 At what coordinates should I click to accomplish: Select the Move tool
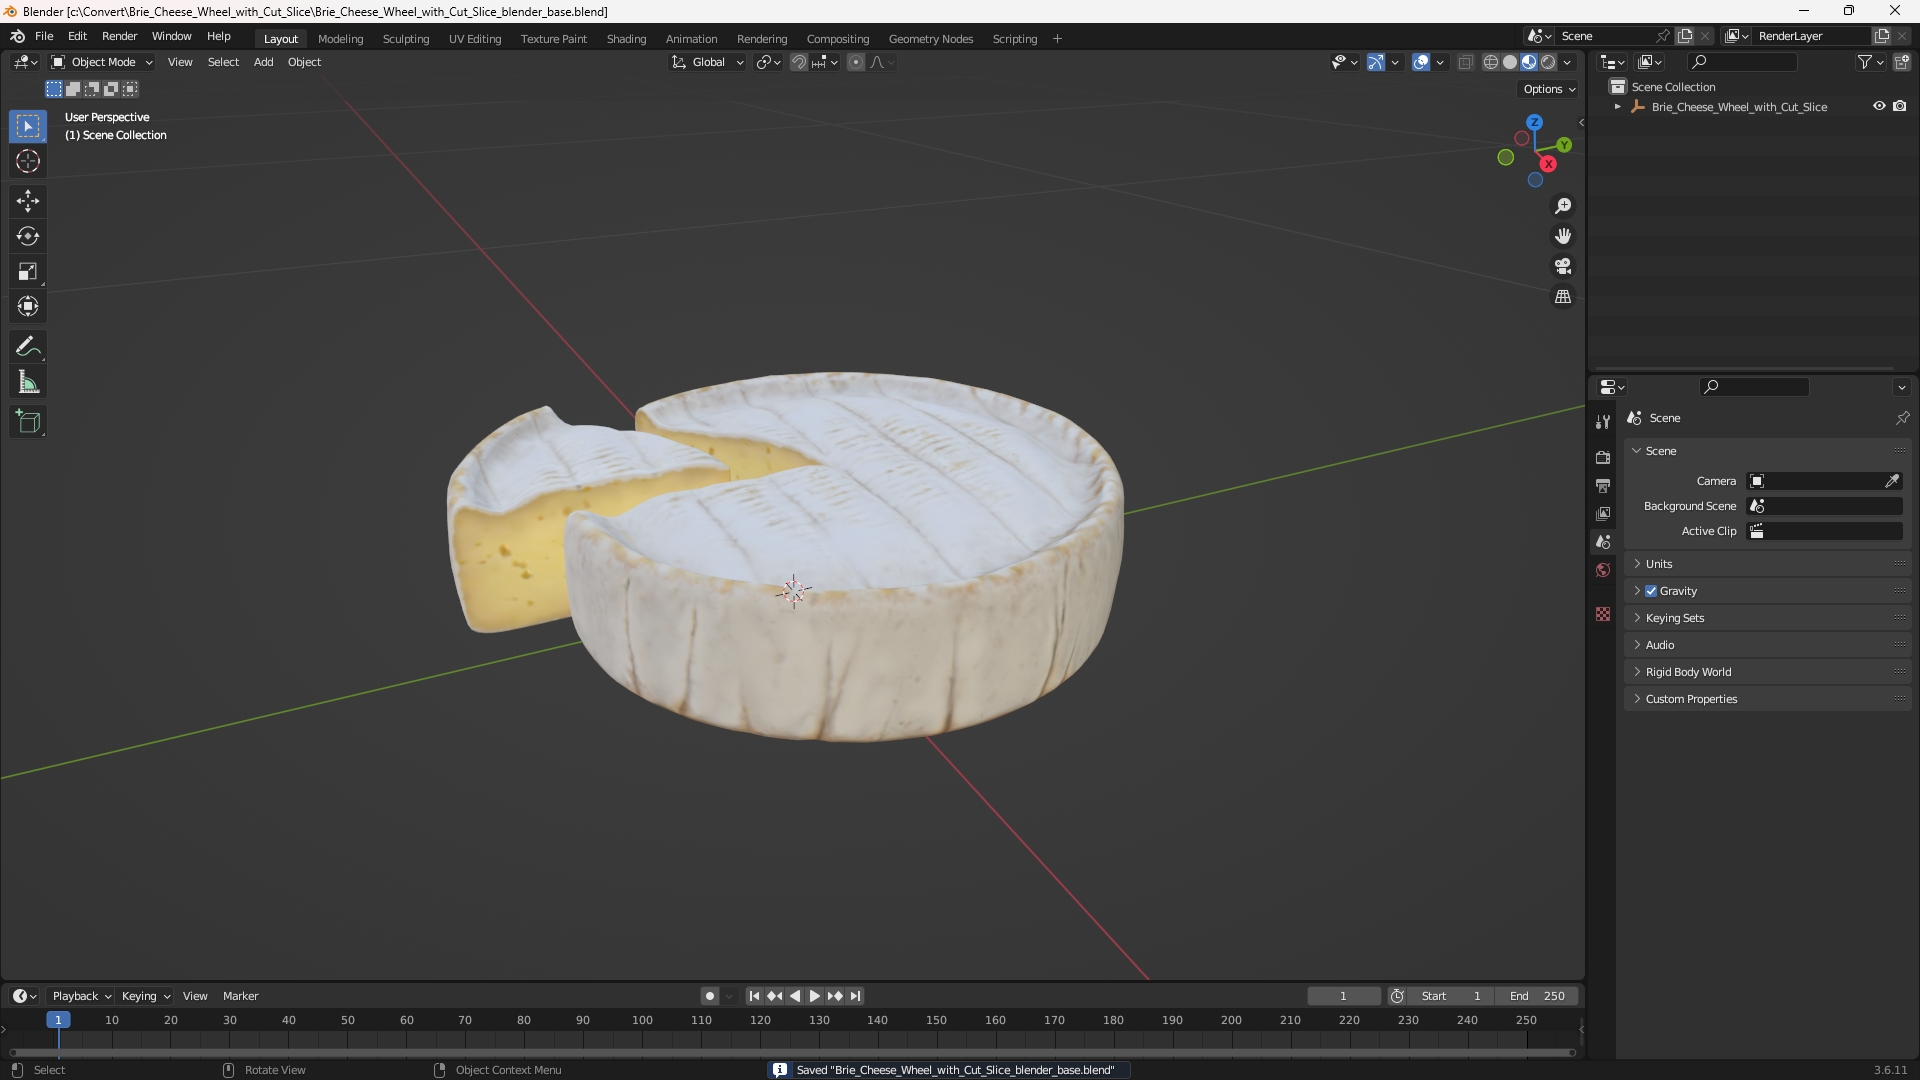coord(28,201)
